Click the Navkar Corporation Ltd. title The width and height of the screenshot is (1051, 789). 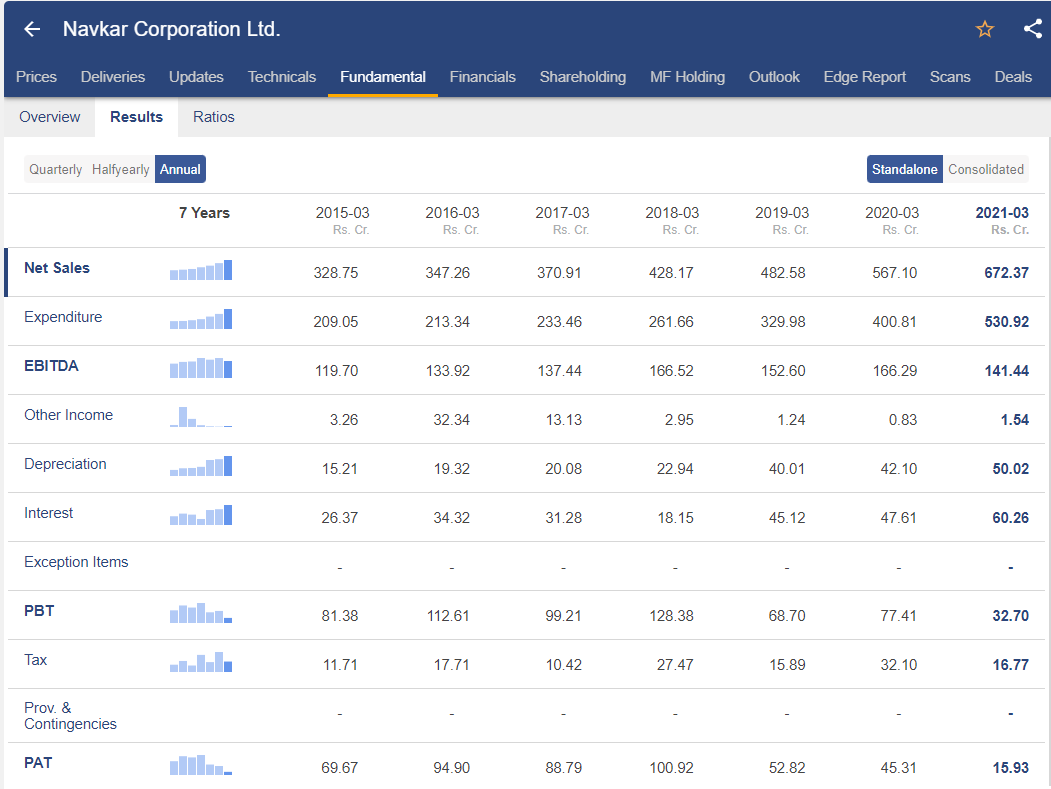172,29
